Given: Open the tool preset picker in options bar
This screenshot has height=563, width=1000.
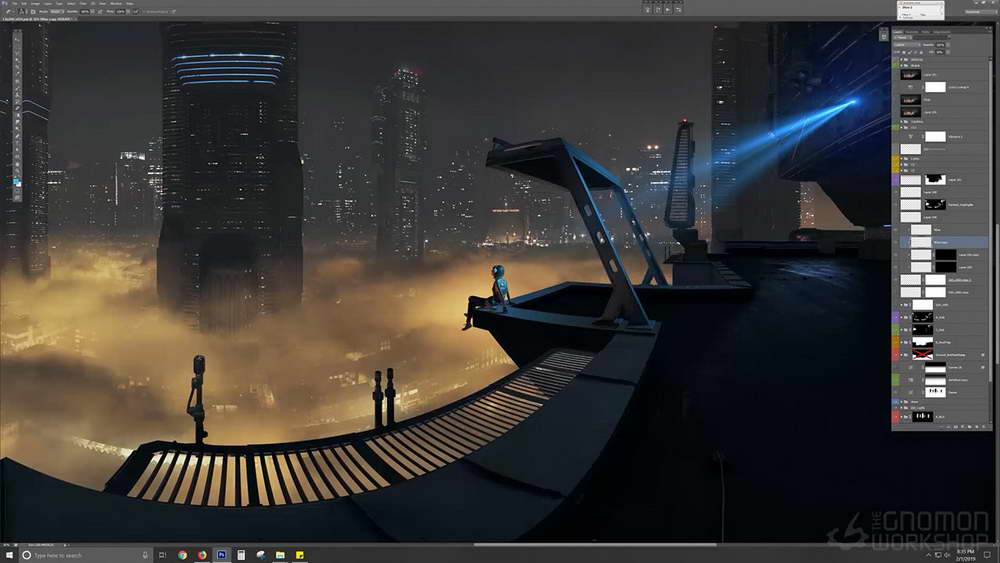Looking at the screenshot, I should (10, 11).
